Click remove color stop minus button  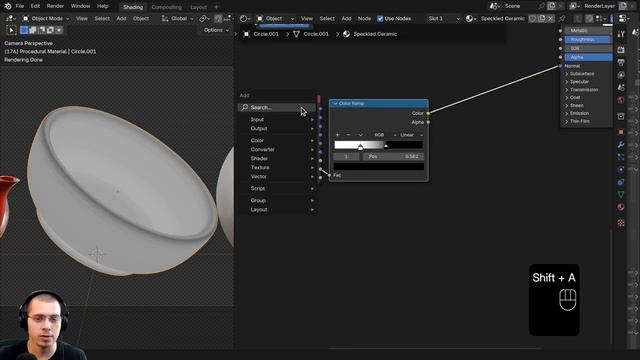pyautogui.click(x=348, y=135)
